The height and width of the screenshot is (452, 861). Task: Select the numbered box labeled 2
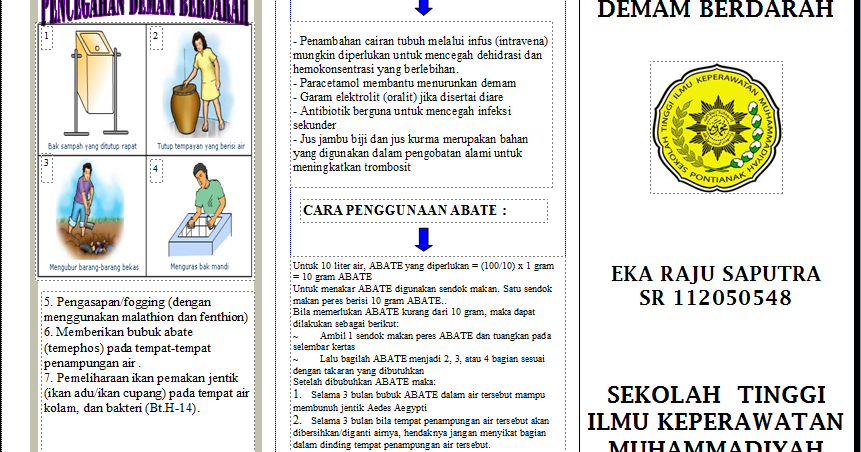156,38
